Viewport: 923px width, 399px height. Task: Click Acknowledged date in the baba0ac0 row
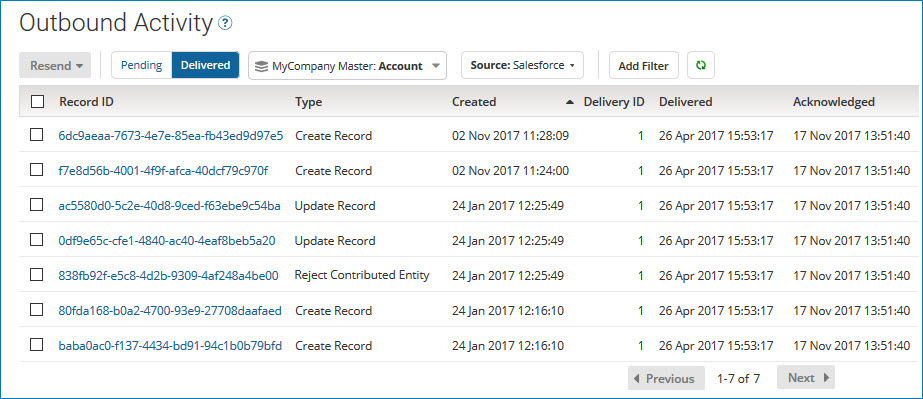coord(851,345)
